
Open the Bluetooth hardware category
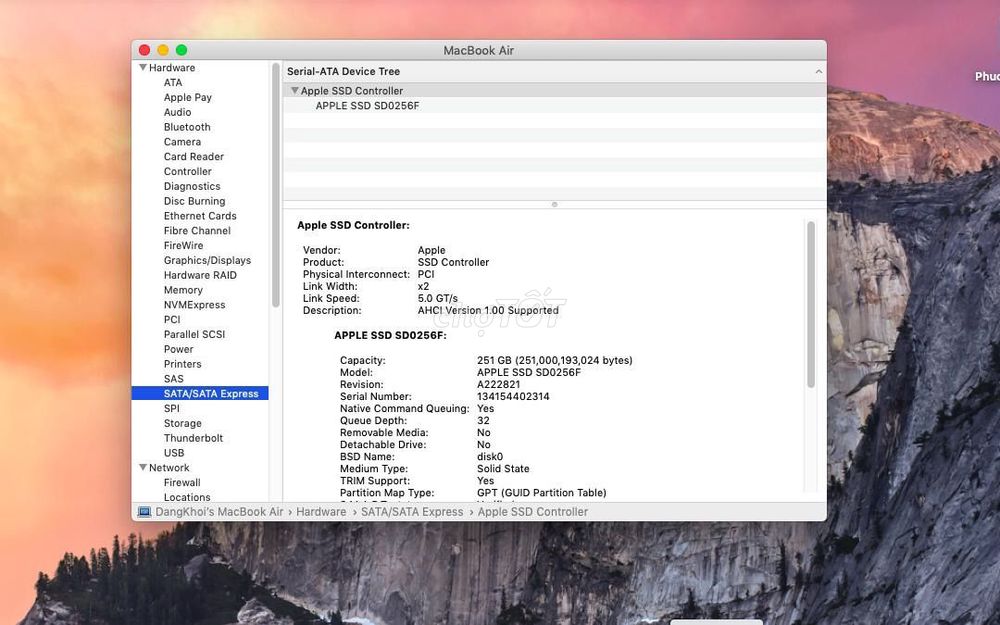point(187,127)
